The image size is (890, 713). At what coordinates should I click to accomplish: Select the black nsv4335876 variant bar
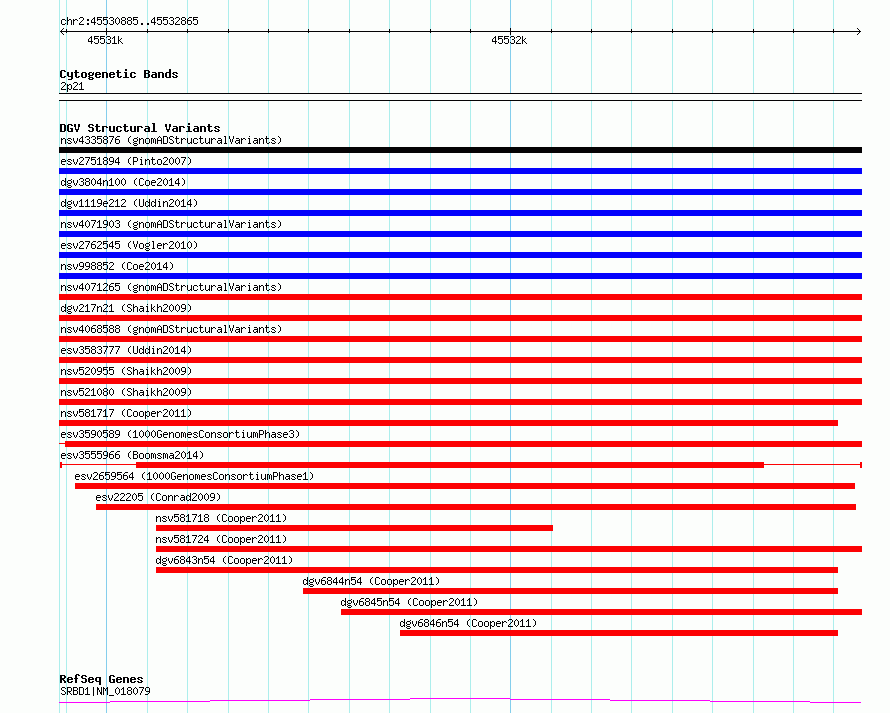click(460, 150)
